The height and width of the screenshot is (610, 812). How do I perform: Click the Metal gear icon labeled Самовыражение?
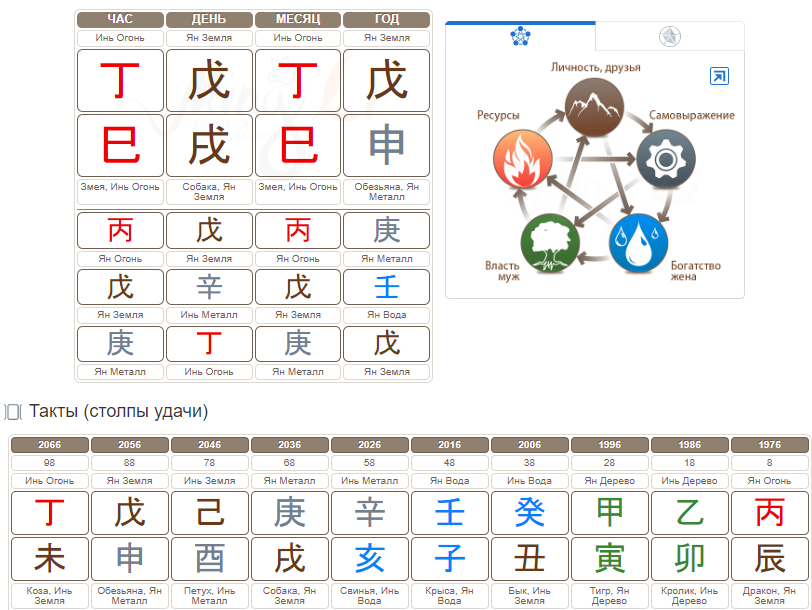point(665,159)
